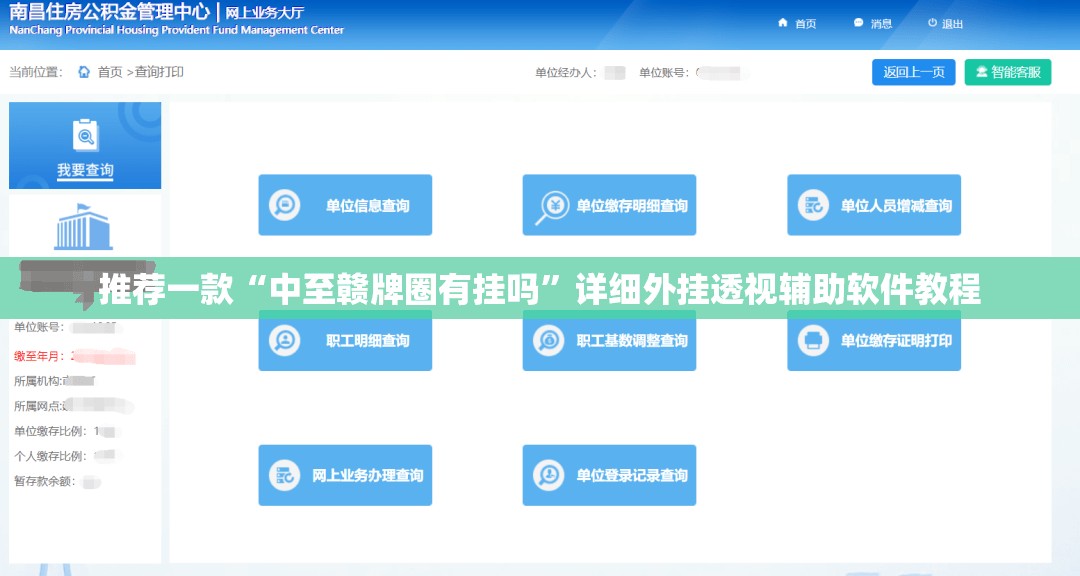The height and width of the screenshot is (576, 1080).
Task: Go to 首页 in top navigation
Action: tap(805, 24)
